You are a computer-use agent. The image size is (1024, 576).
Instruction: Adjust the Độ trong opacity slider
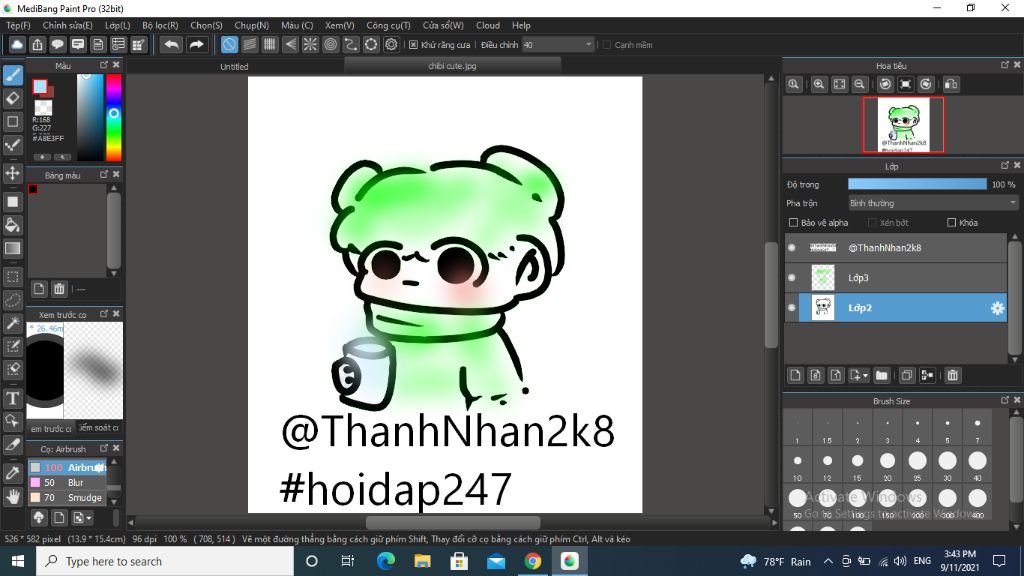[917, 185]
